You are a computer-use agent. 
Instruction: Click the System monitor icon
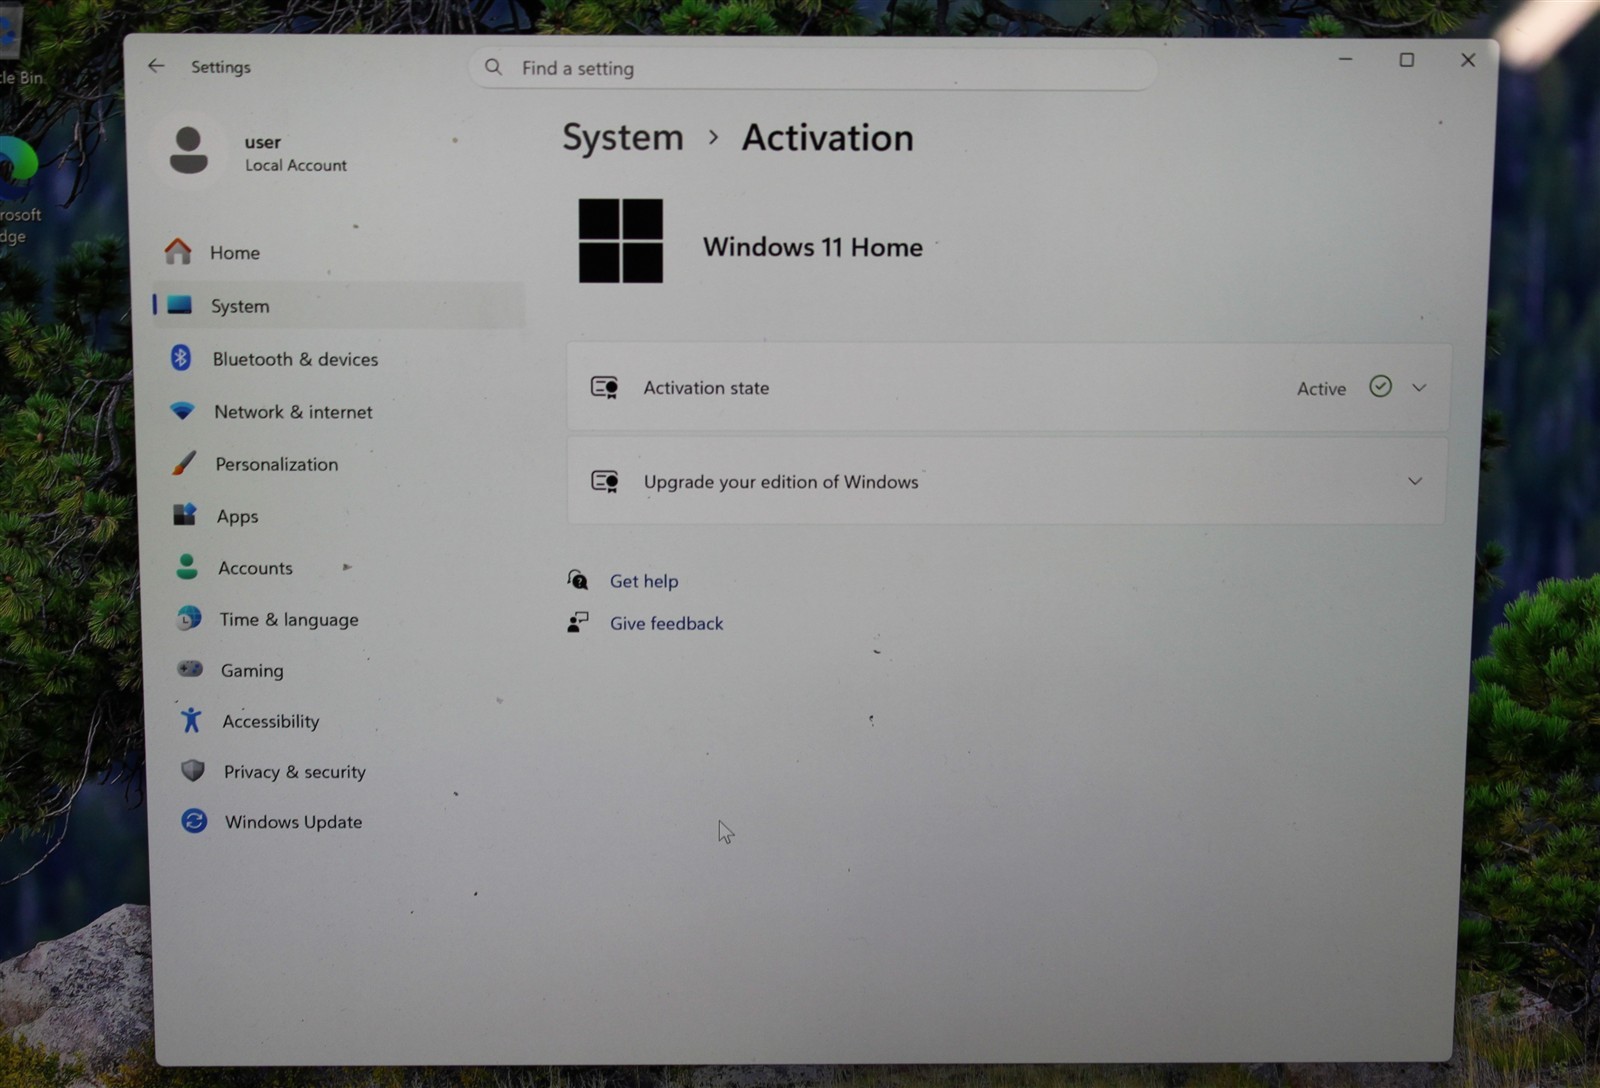pos(180,305)
